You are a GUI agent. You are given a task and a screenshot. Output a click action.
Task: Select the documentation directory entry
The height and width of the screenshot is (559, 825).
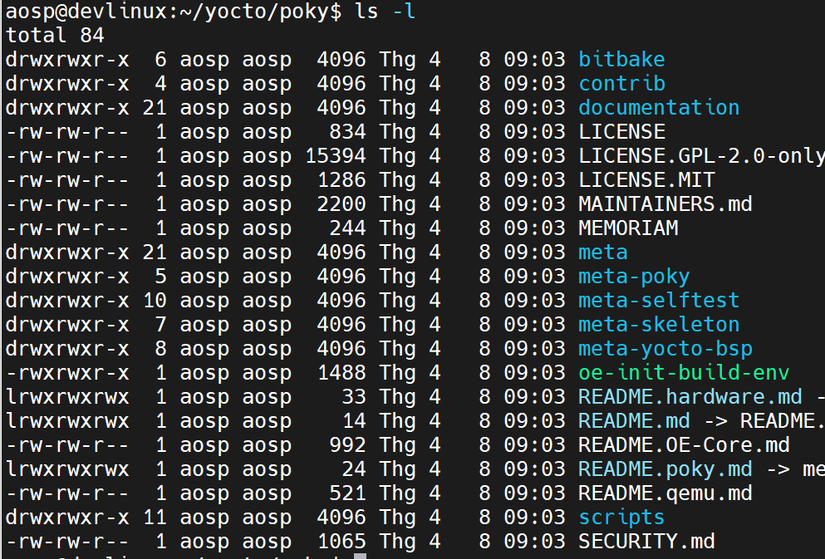click(659, 108)
